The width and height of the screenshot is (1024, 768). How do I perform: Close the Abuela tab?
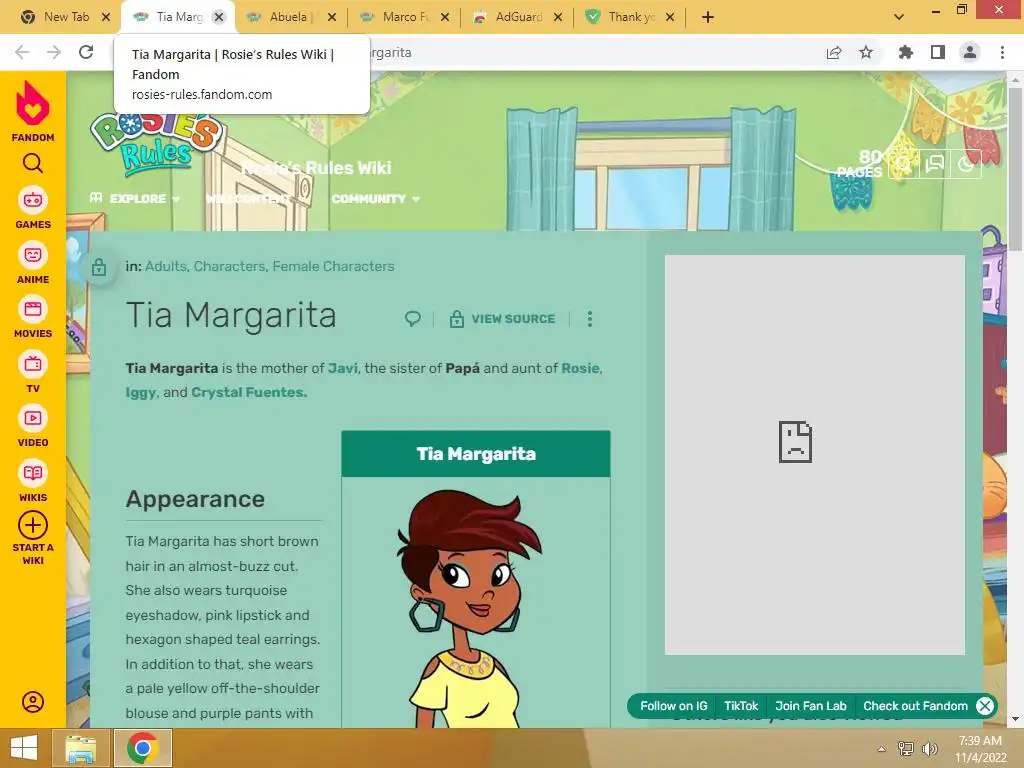coord(332,17)
